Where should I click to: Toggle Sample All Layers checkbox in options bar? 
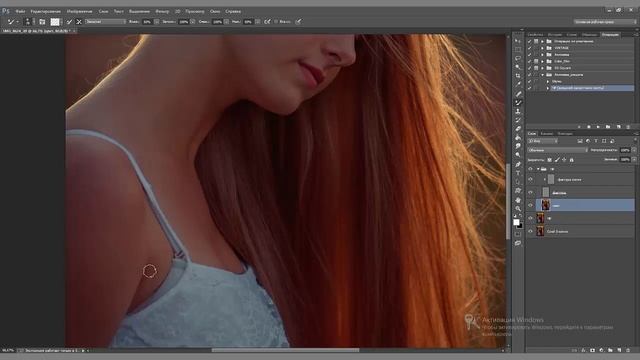coord(276,22)
